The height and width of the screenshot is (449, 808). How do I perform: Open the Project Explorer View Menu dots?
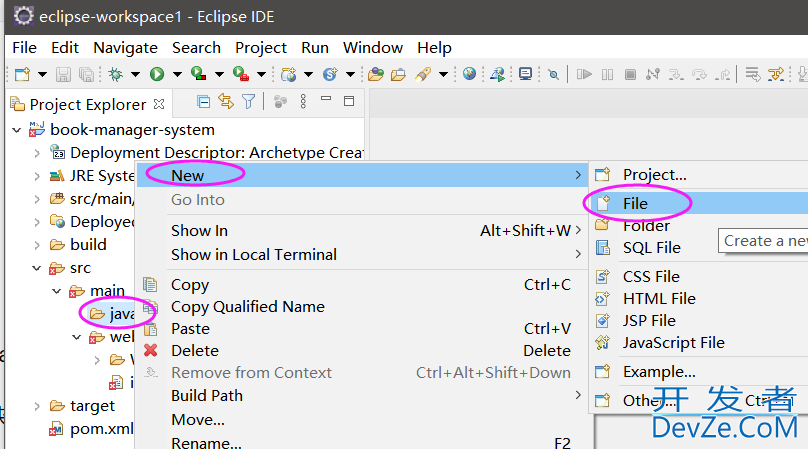point(304,102)
